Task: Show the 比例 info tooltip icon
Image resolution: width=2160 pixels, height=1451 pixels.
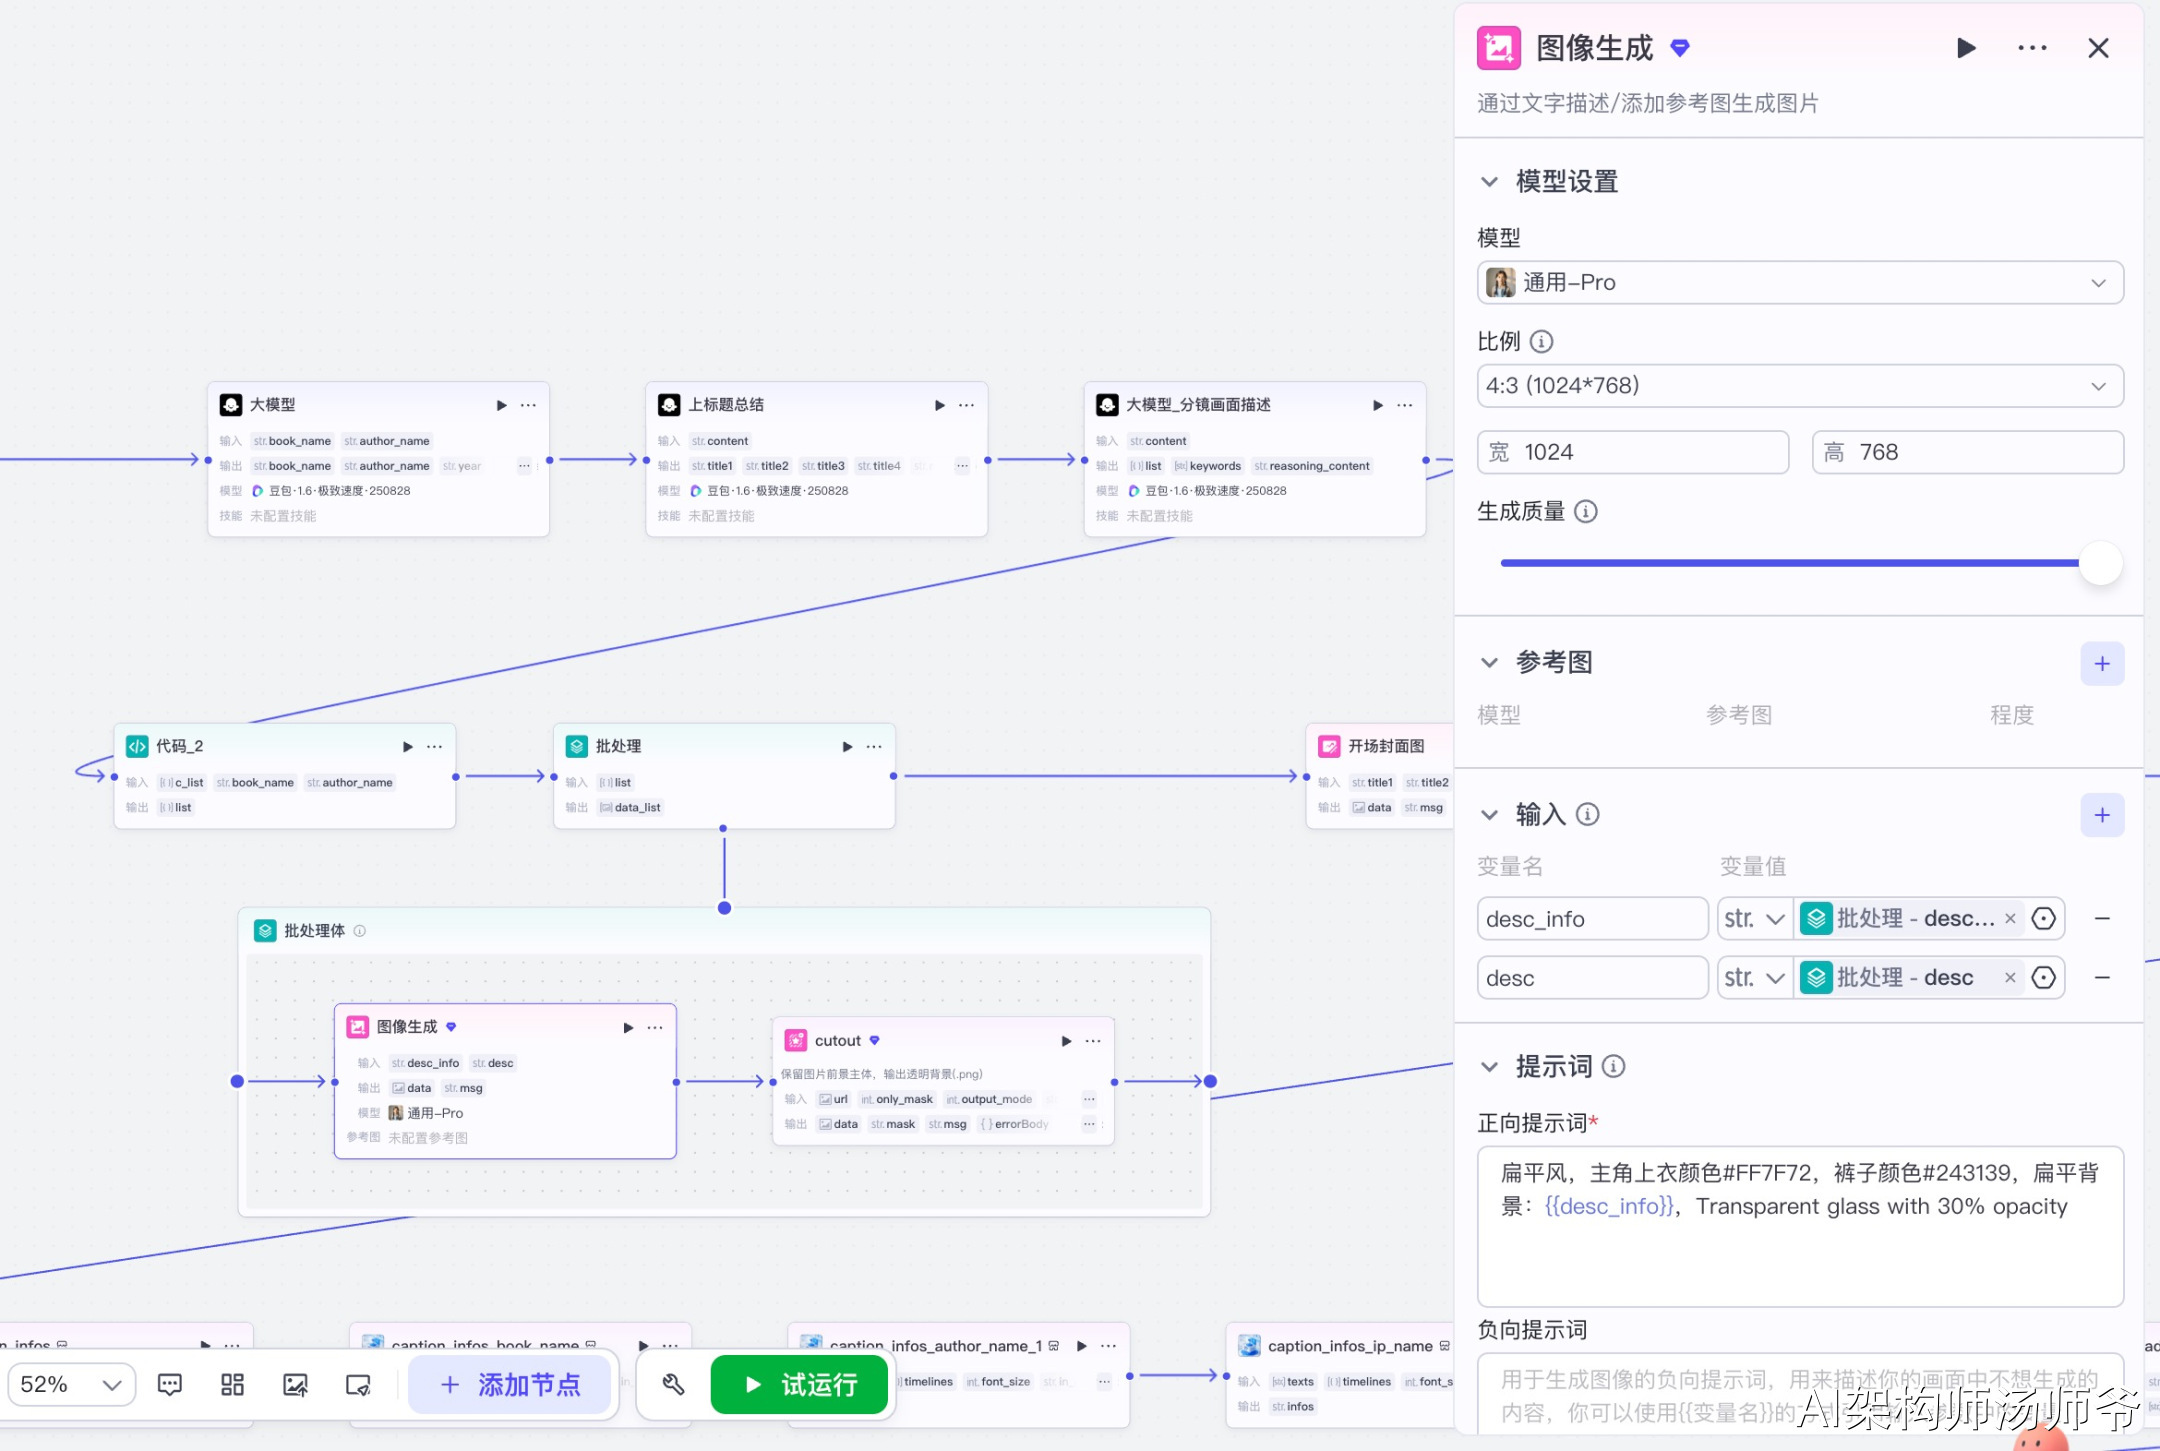Action: tap(1541, 342)
